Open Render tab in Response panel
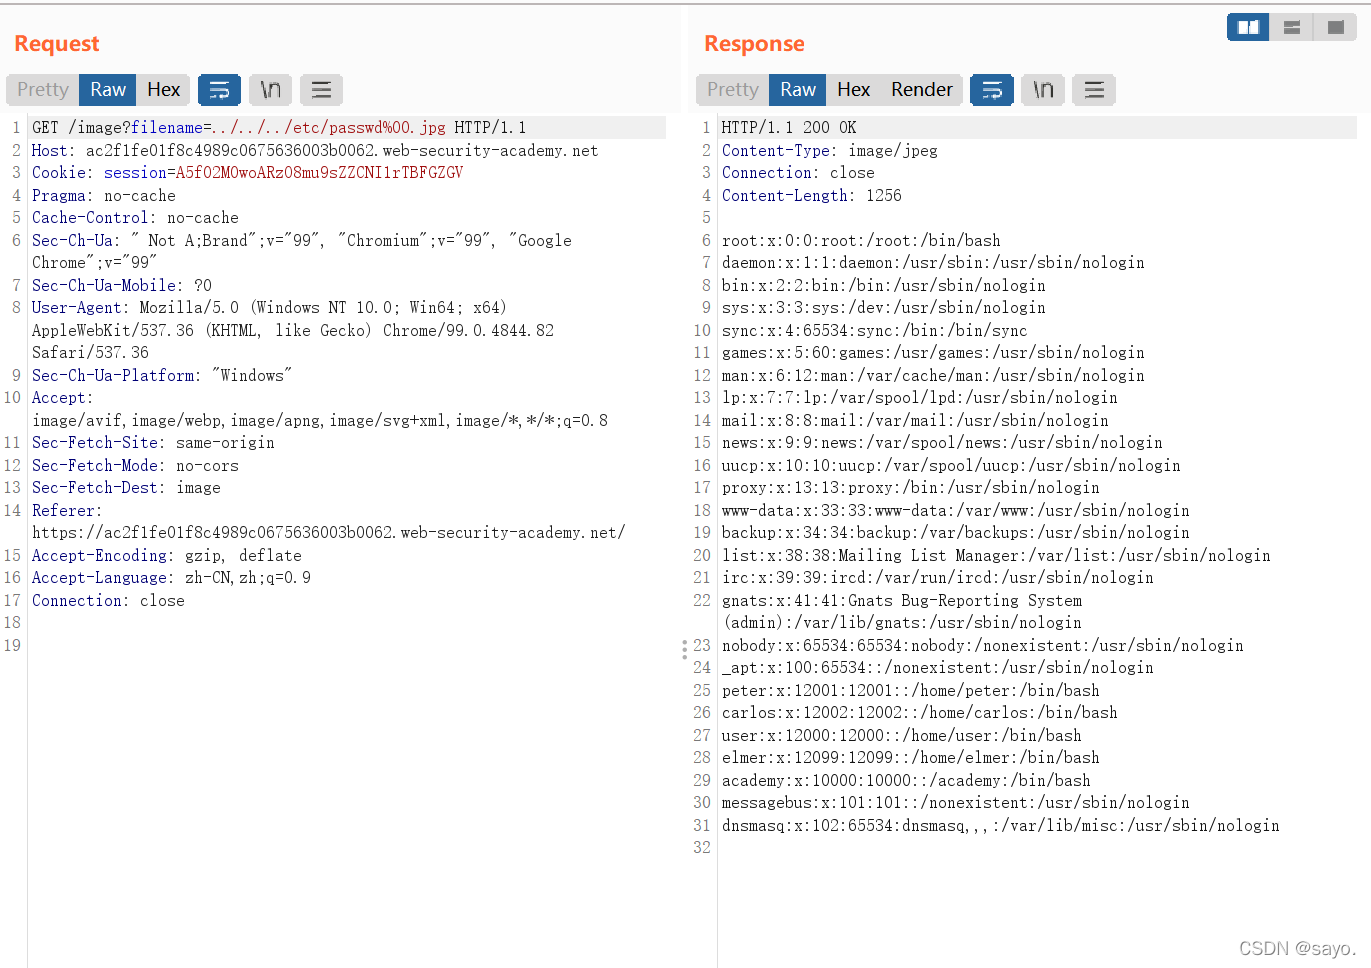This screenshot has width=1371, height=968. pyautogui.click(x=921, y=90)
